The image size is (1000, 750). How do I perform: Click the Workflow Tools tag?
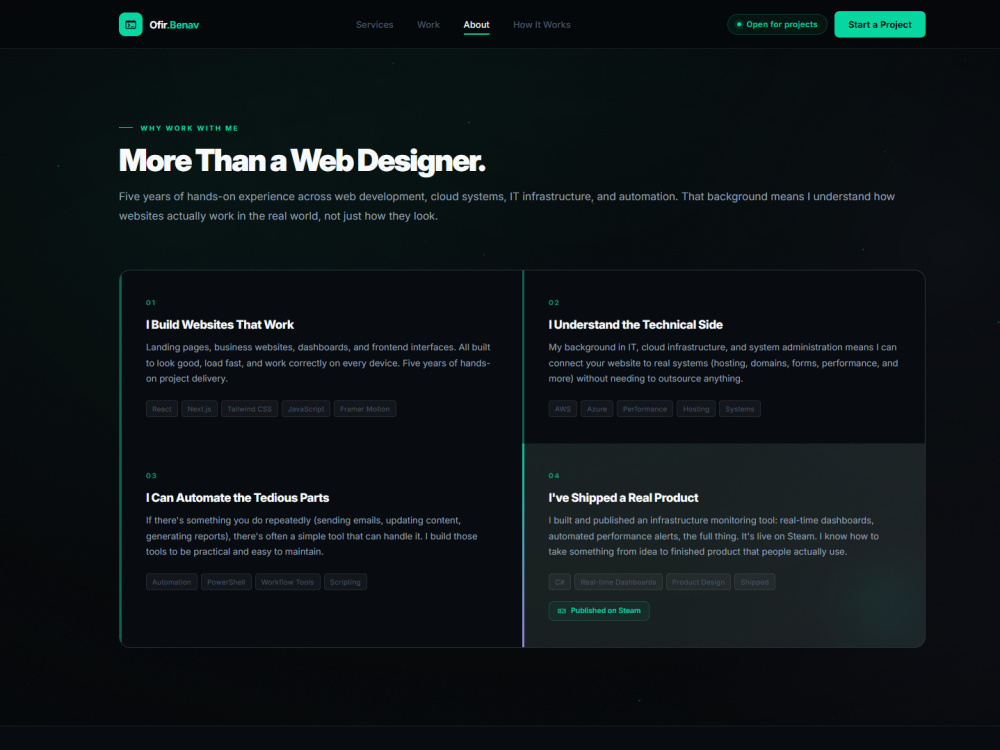coord(288,582)
